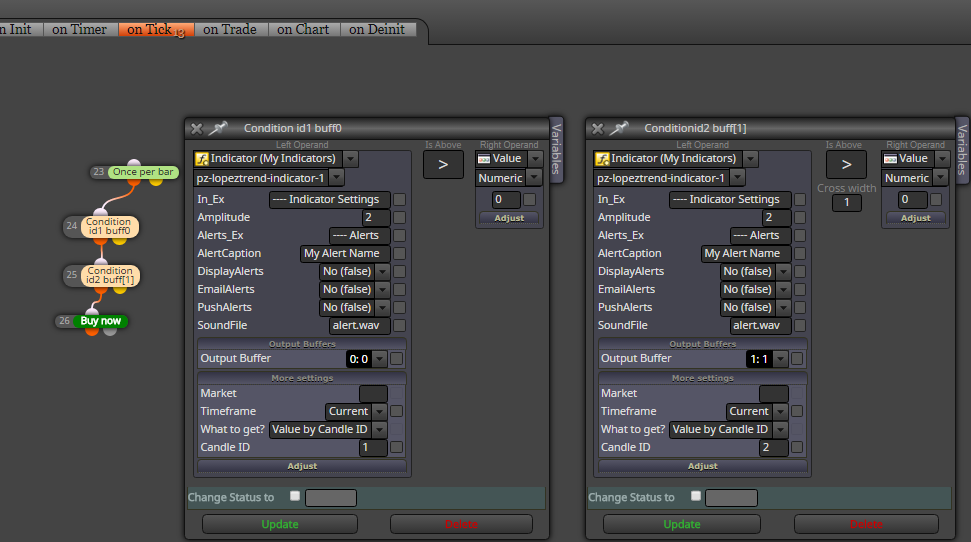The image size is (971, 542).
Task: Toggle the AlertCaption checkbox in Condition id1
Action: click(x=399, y=253)
